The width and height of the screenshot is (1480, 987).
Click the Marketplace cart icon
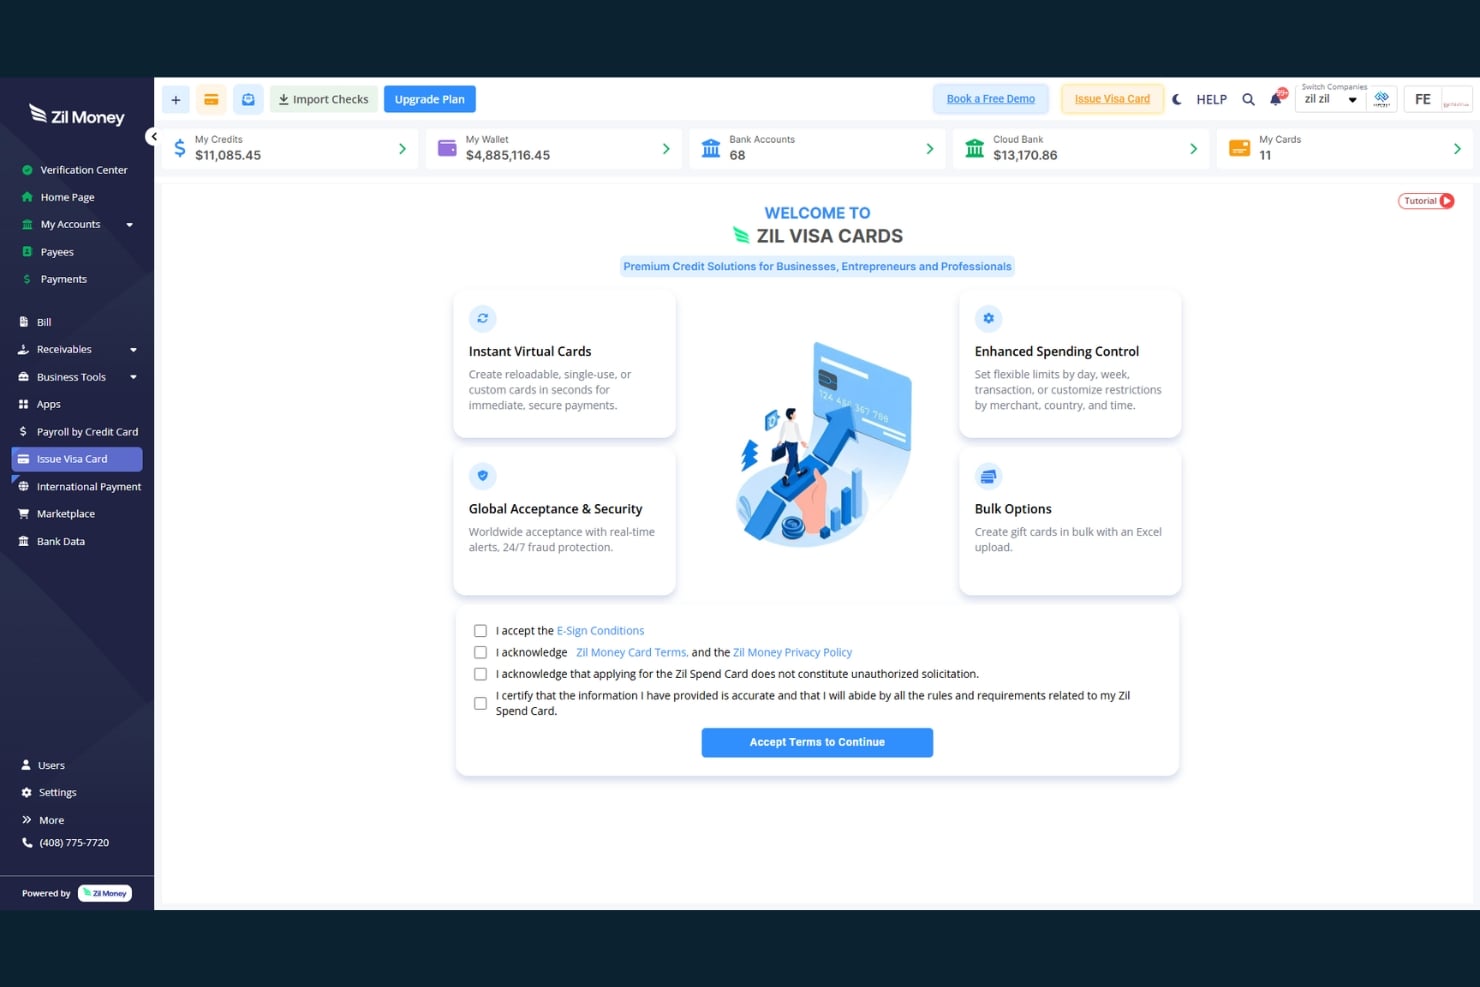click(23, 514)
